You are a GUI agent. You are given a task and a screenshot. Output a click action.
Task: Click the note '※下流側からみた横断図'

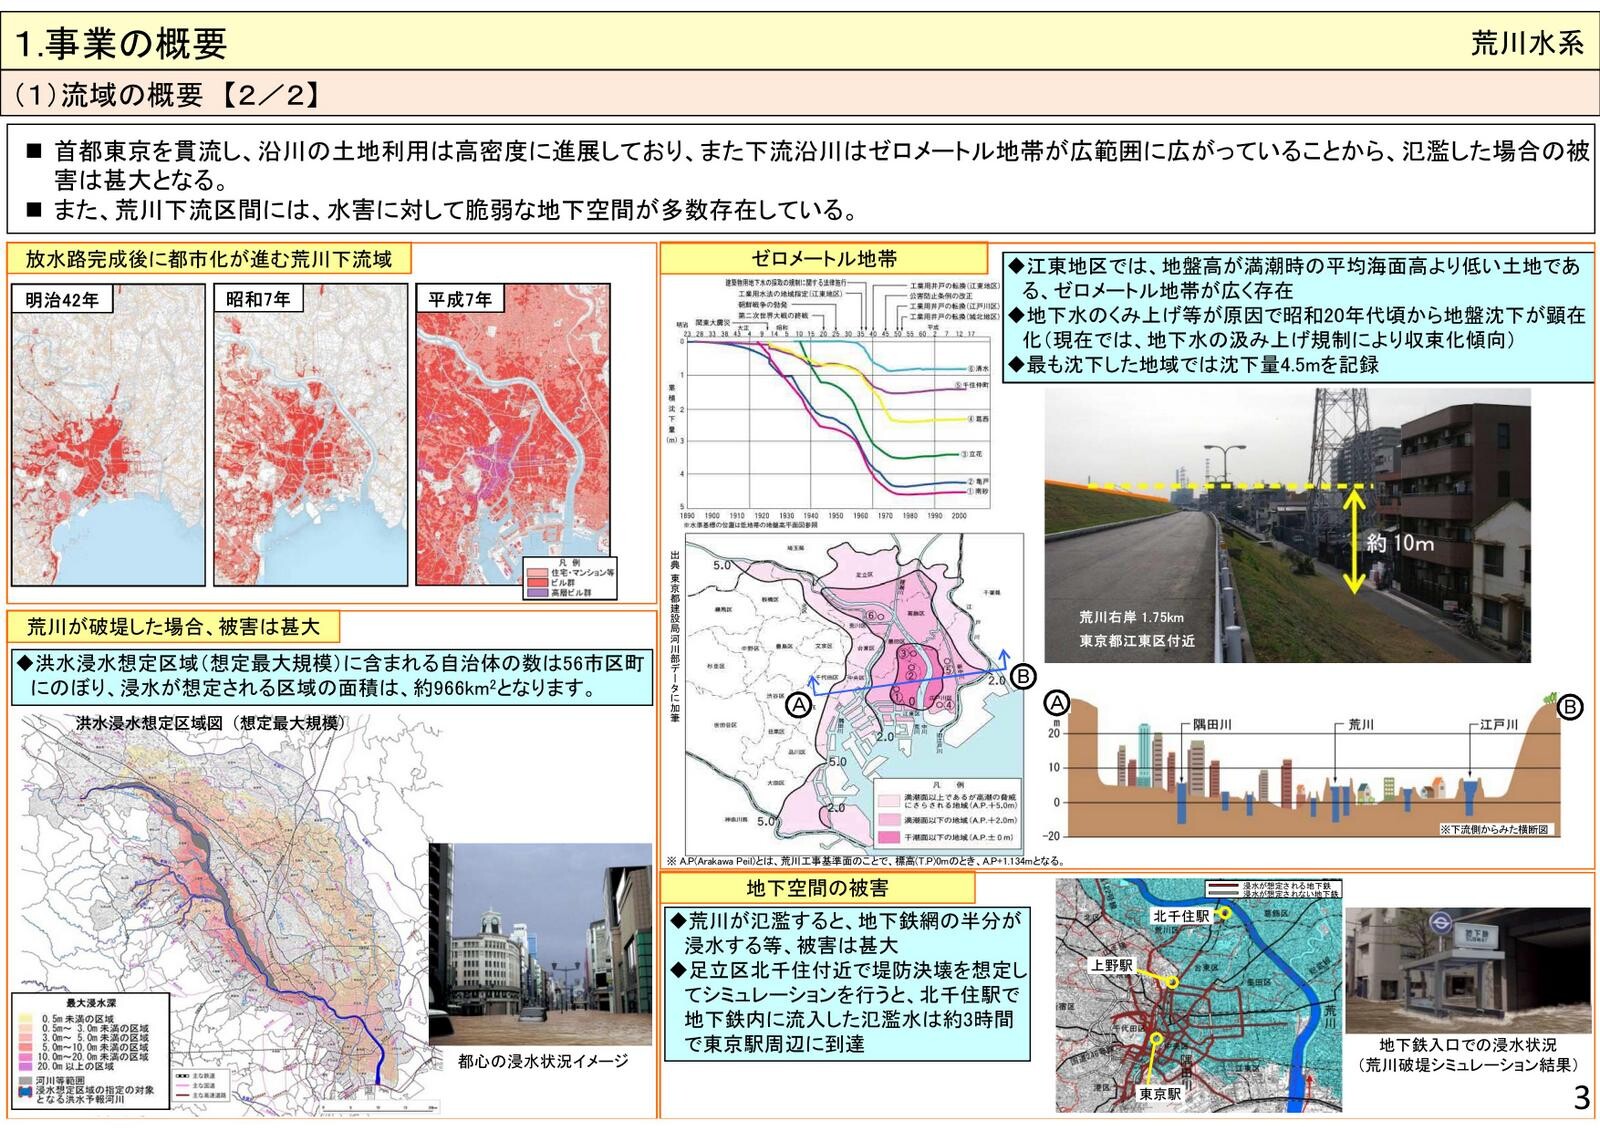coord(1494,829)
